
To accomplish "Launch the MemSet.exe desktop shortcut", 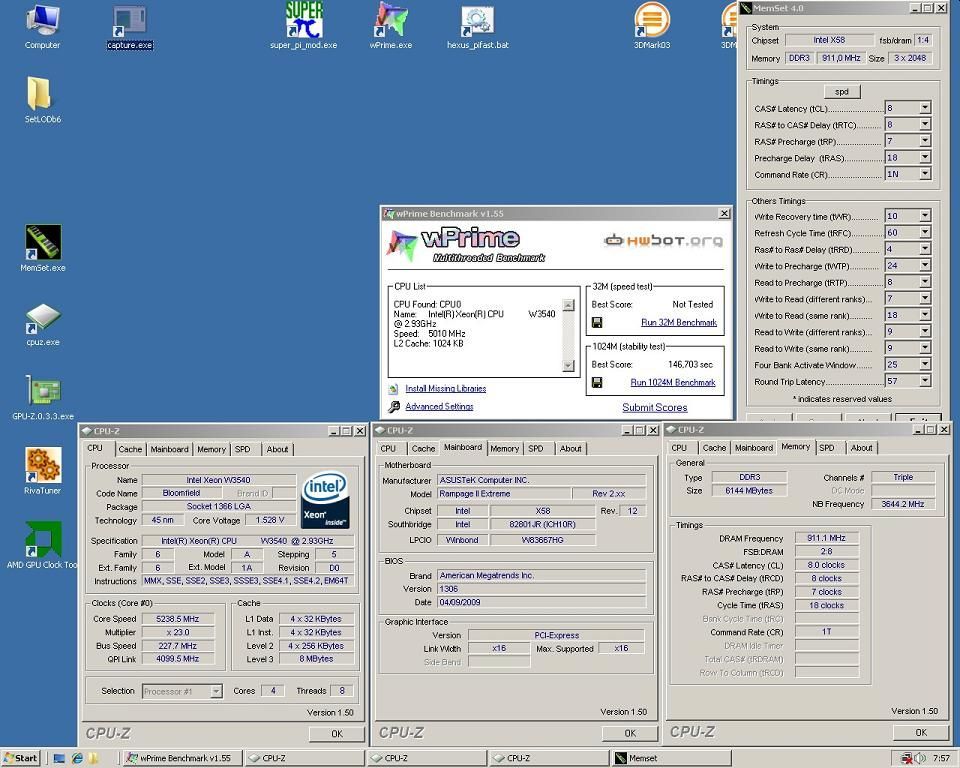I will pyautogui.click(x=42, y=248).
